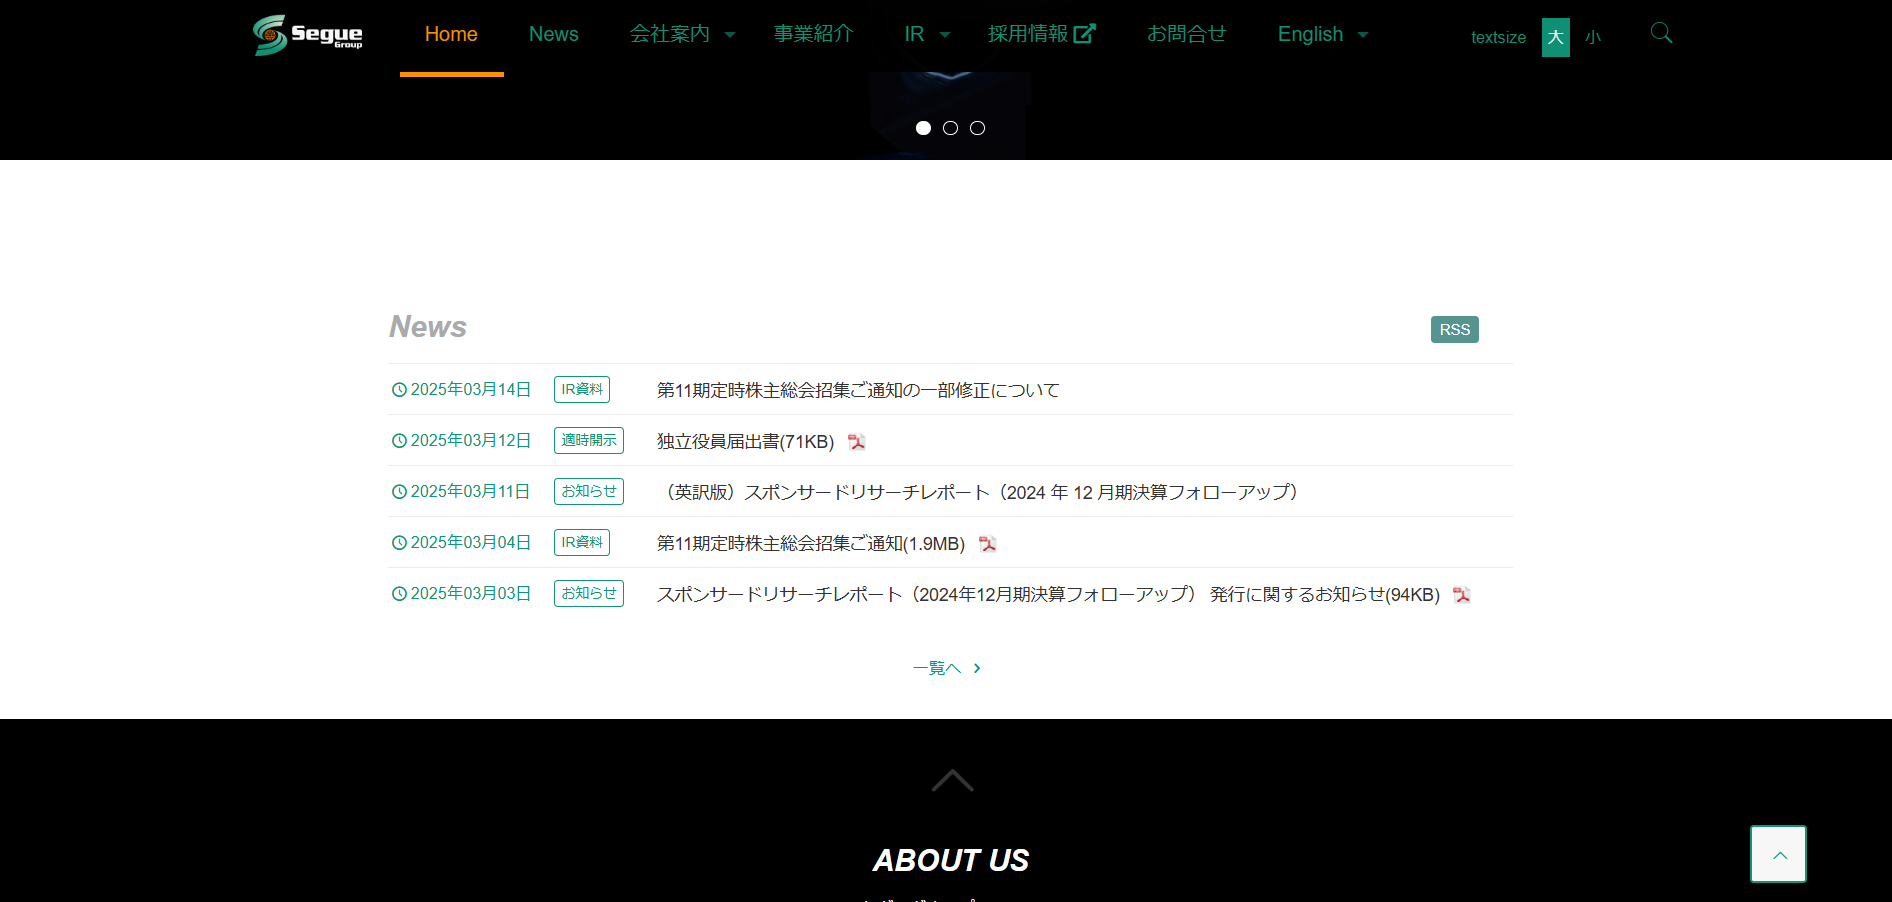Click the Segue Group logo

click(308, 35)
